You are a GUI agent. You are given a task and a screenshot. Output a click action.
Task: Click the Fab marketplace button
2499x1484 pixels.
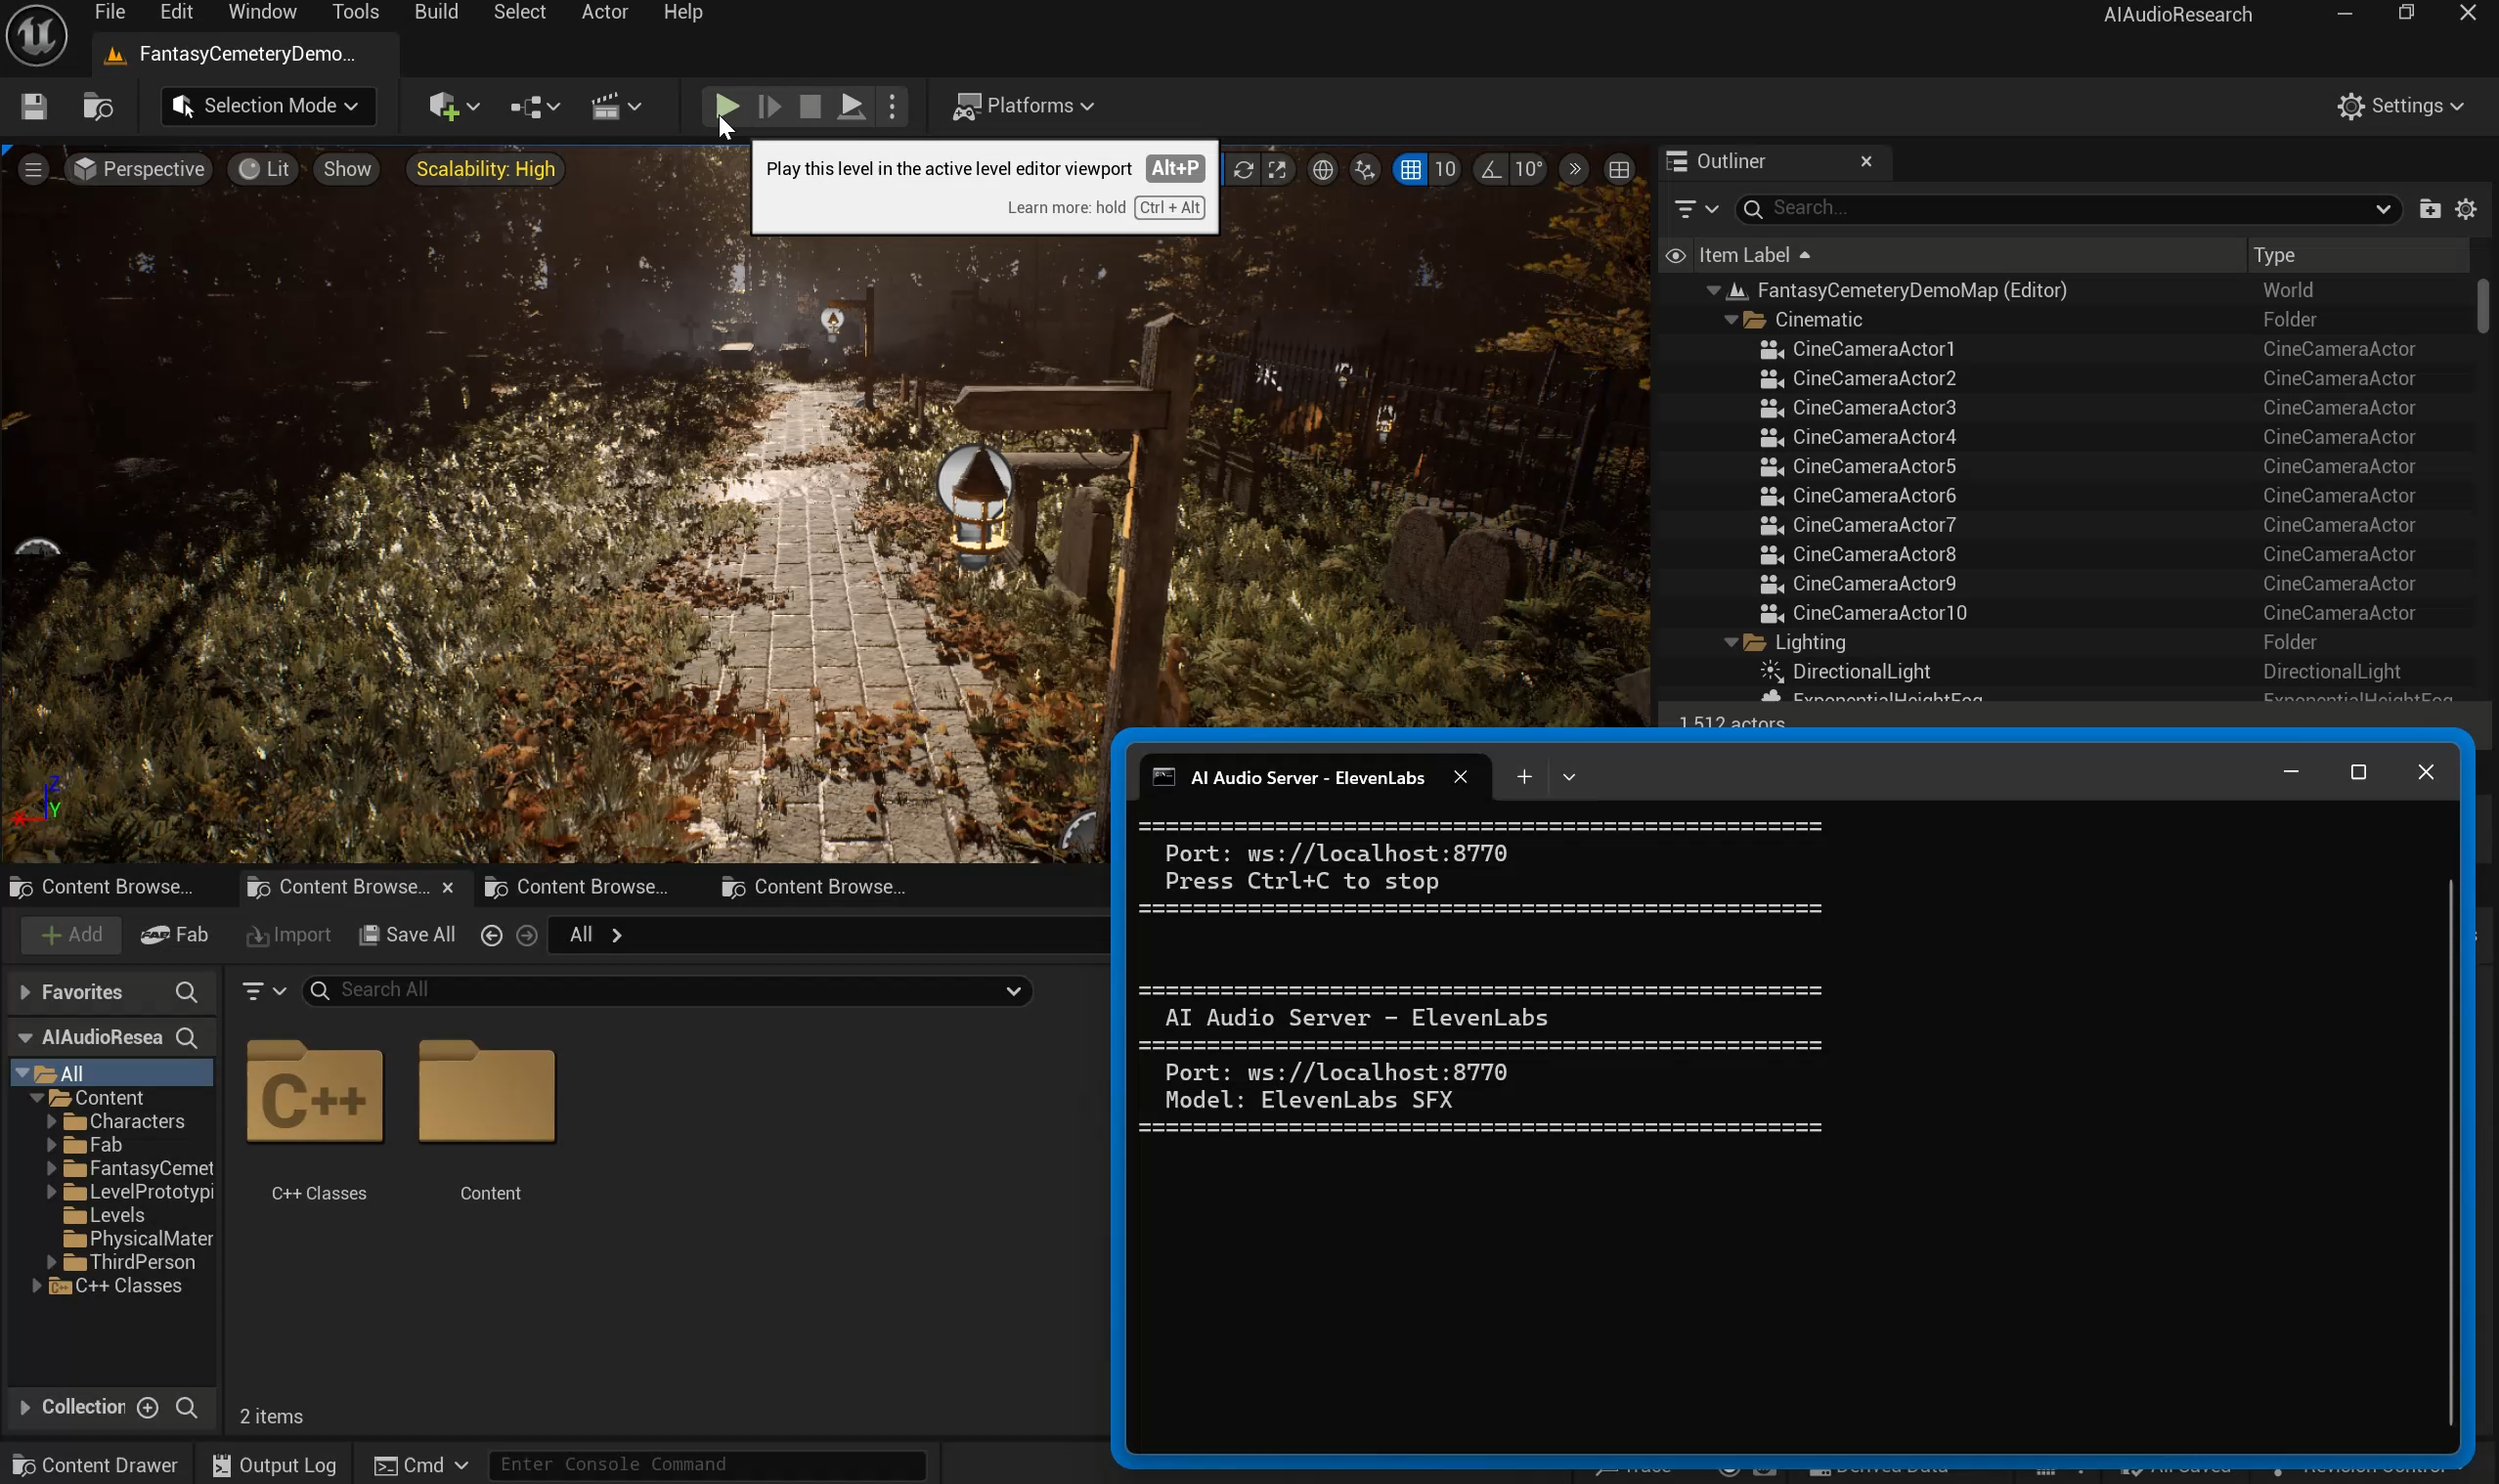[x=175, y=935]
